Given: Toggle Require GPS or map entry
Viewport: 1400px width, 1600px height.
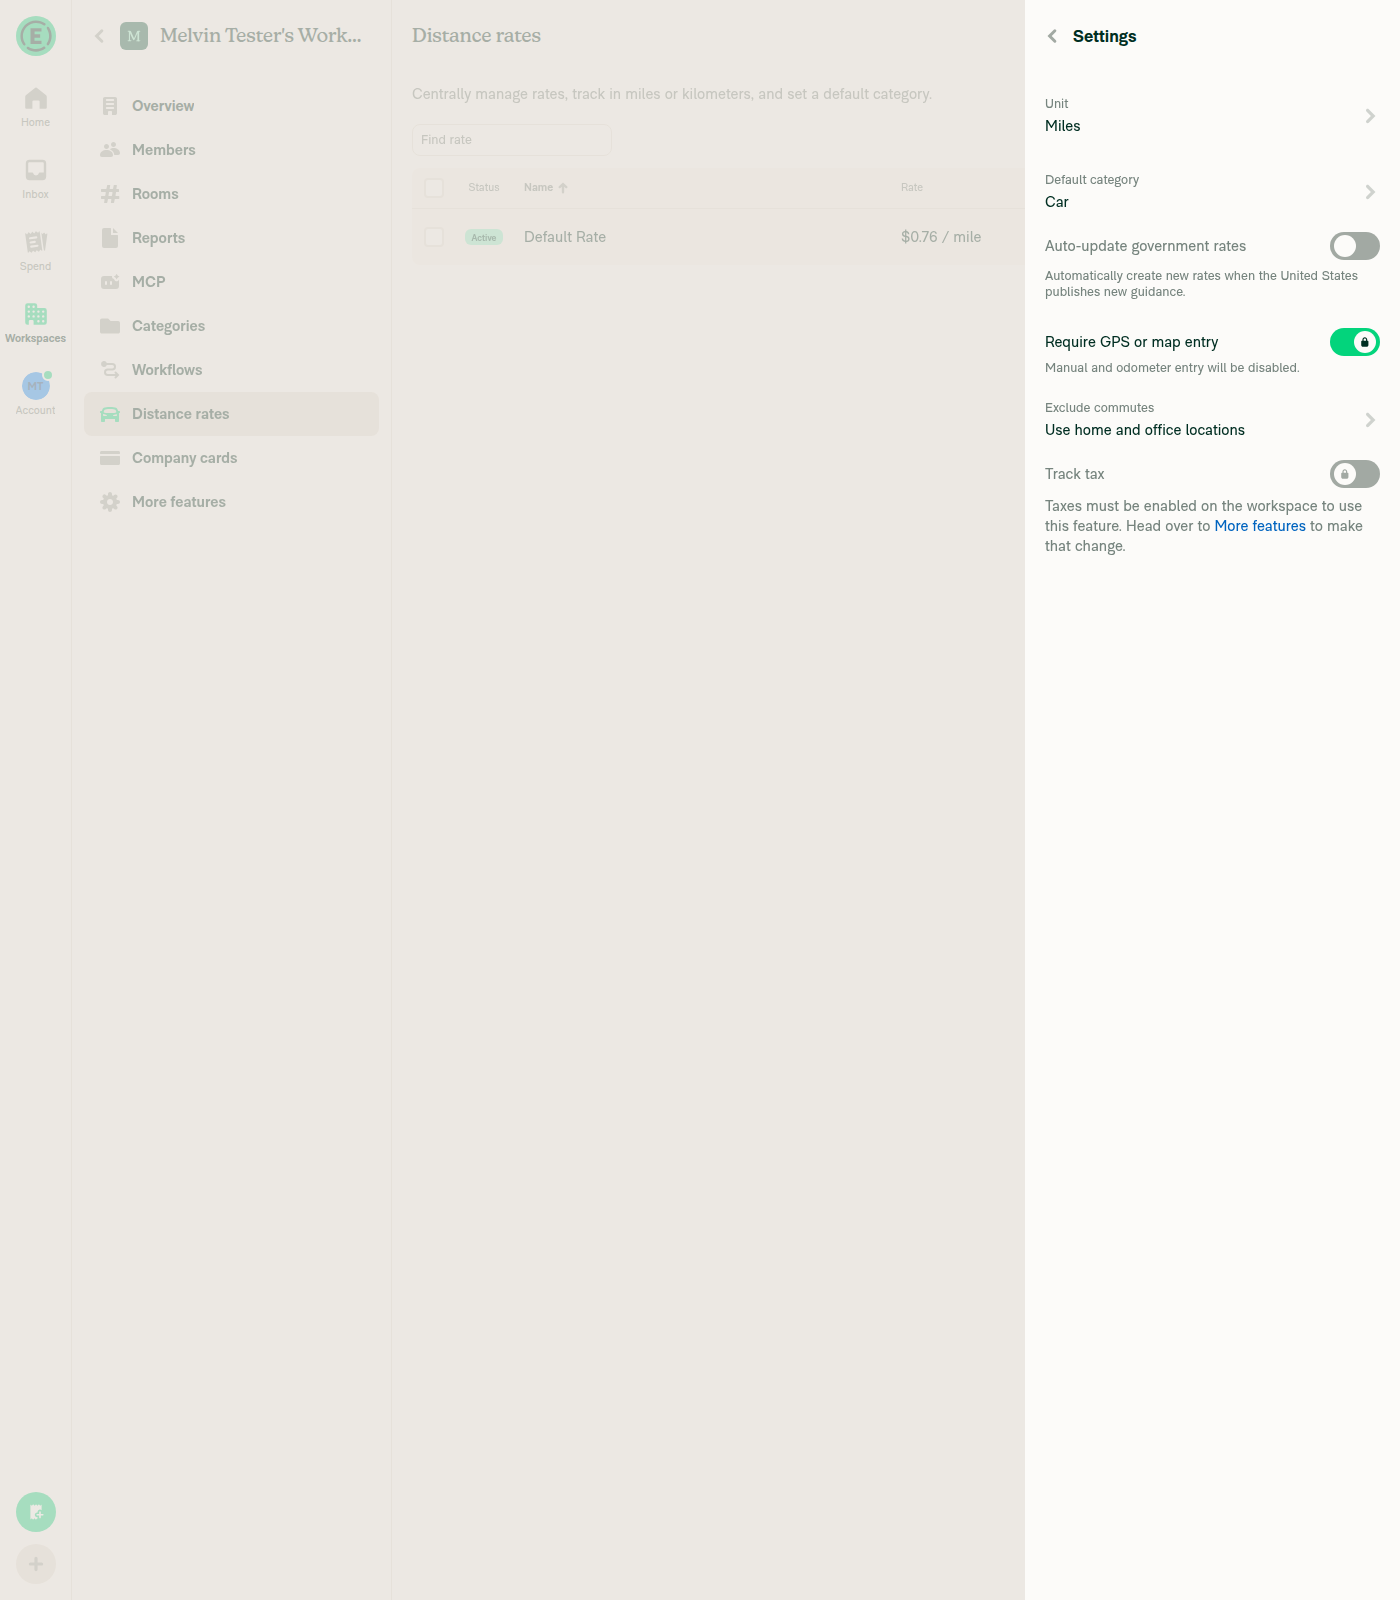Looking at the screenshot, I should [1355, 342].
